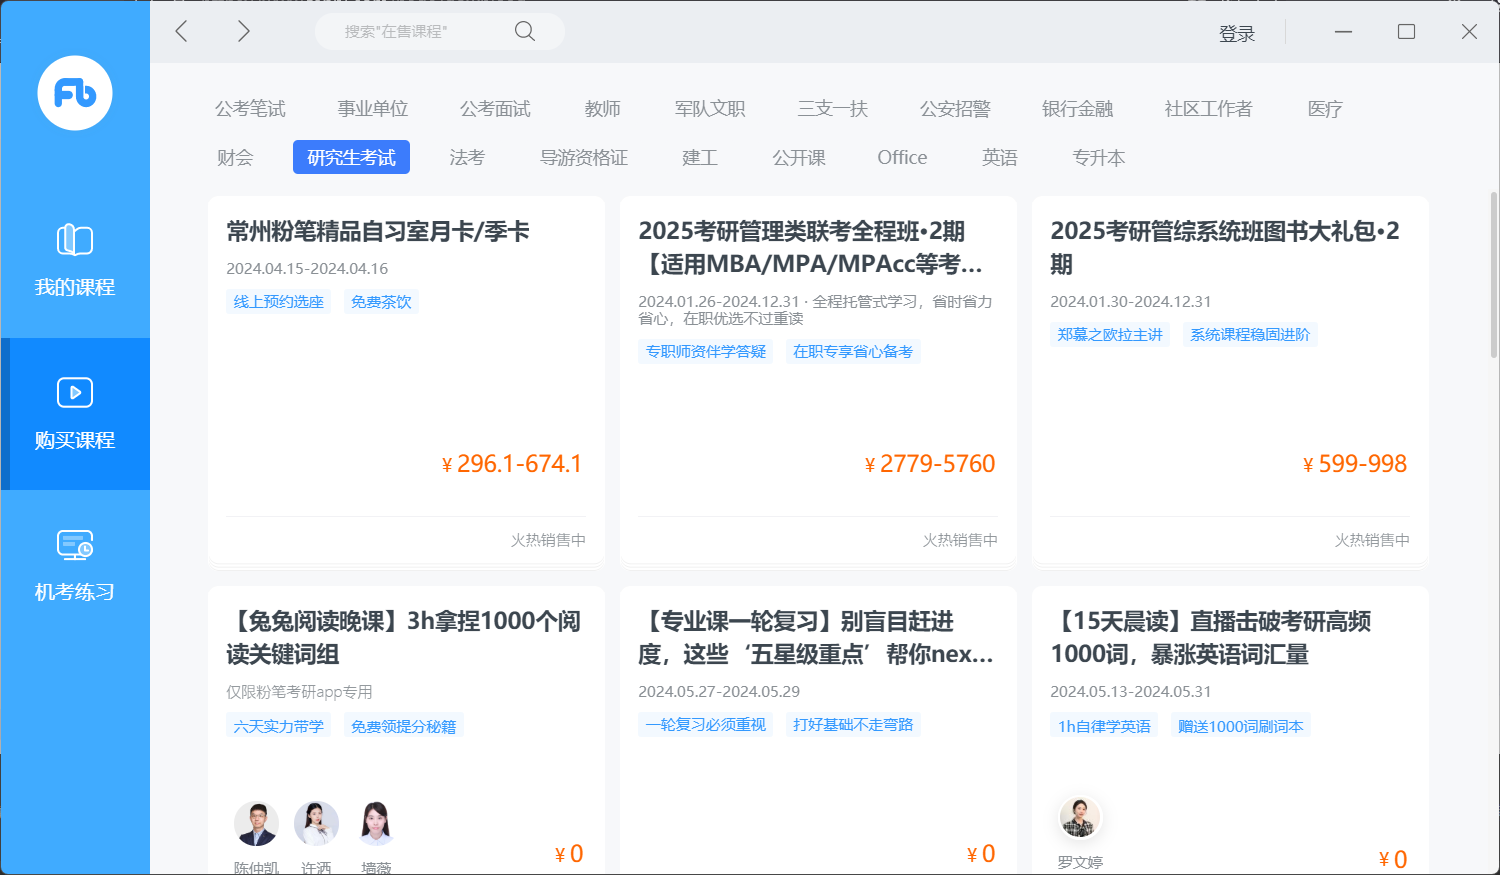Open the 教师 category tab
Screen dimensions: 1500x875
click(603, 109)
